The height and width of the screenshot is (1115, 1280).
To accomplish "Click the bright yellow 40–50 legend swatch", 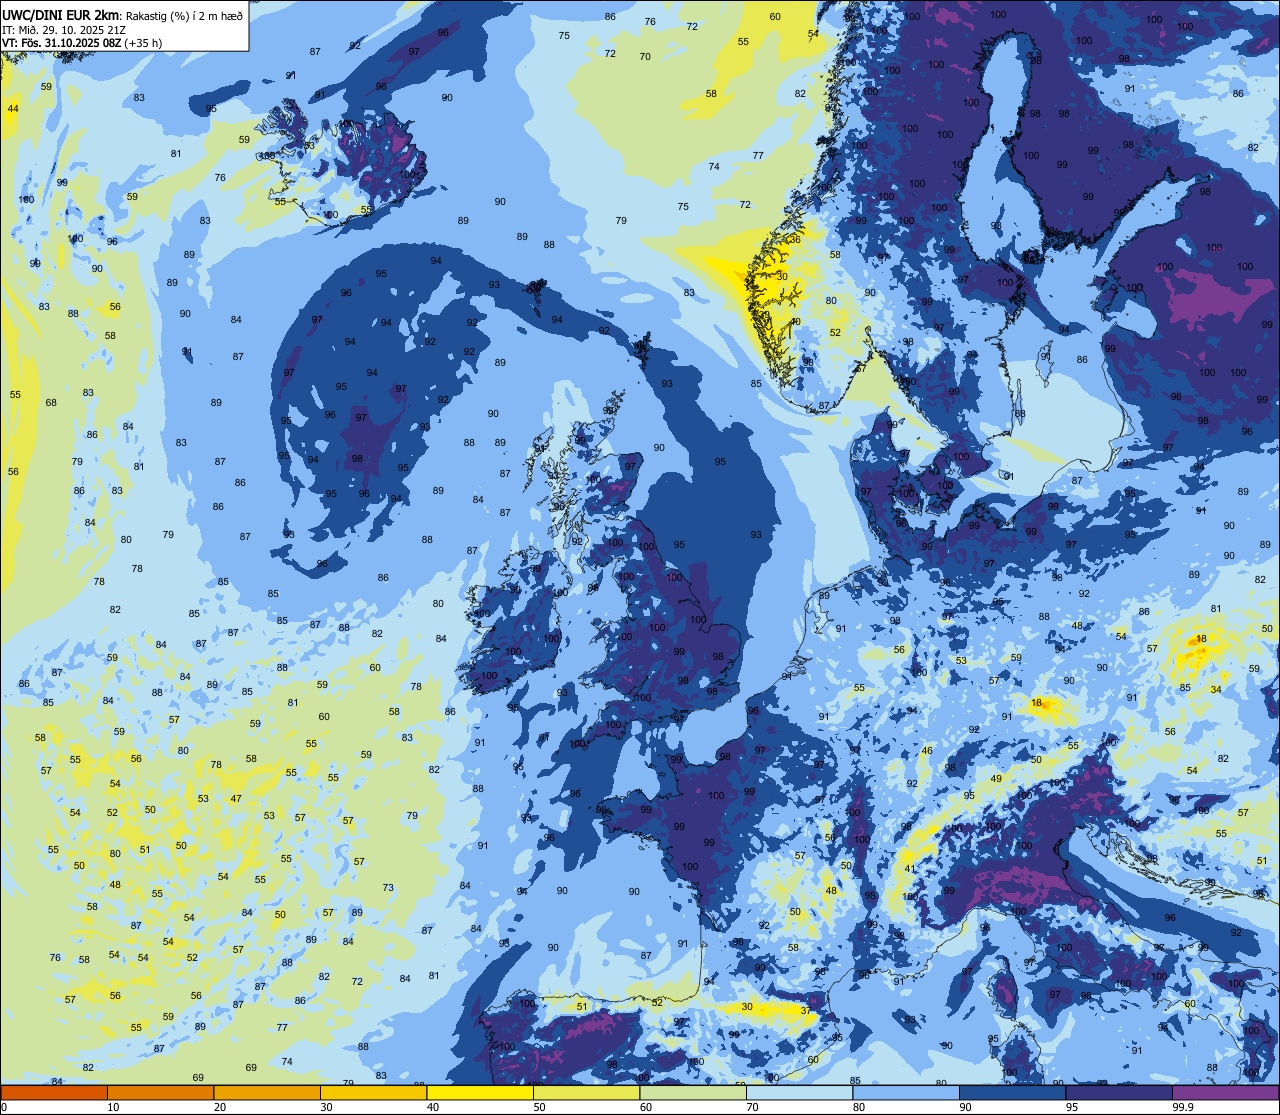I will pyautogui.click(x=480, y=1093).
